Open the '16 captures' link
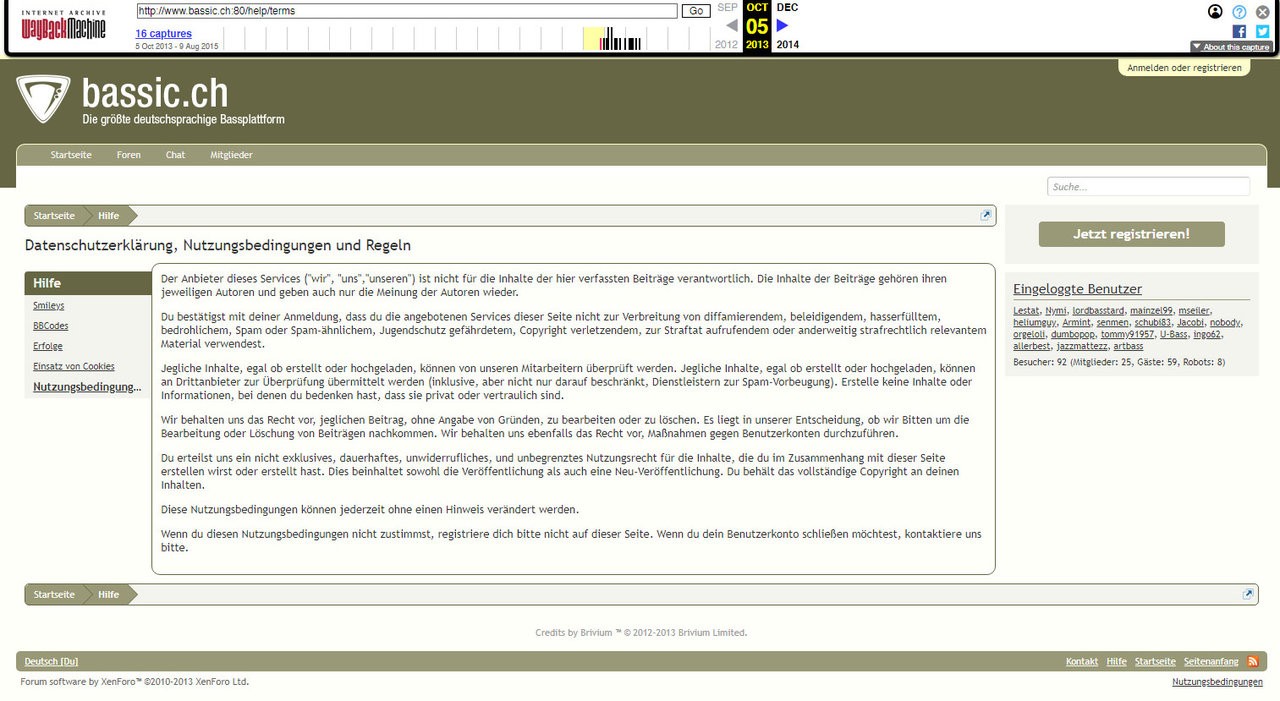The image size is (1280, 701). (164, 34)
